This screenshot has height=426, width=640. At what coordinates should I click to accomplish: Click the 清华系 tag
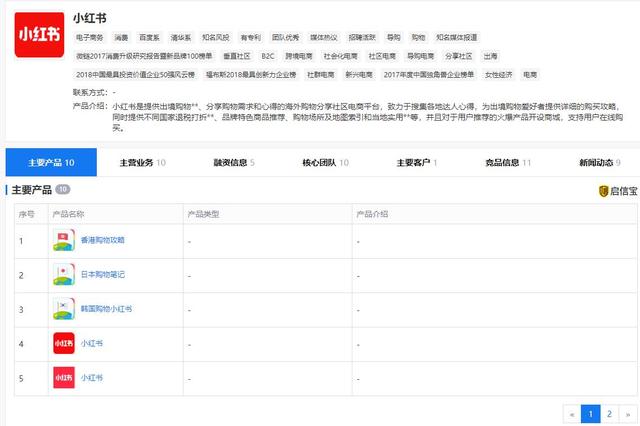point(180,38)
